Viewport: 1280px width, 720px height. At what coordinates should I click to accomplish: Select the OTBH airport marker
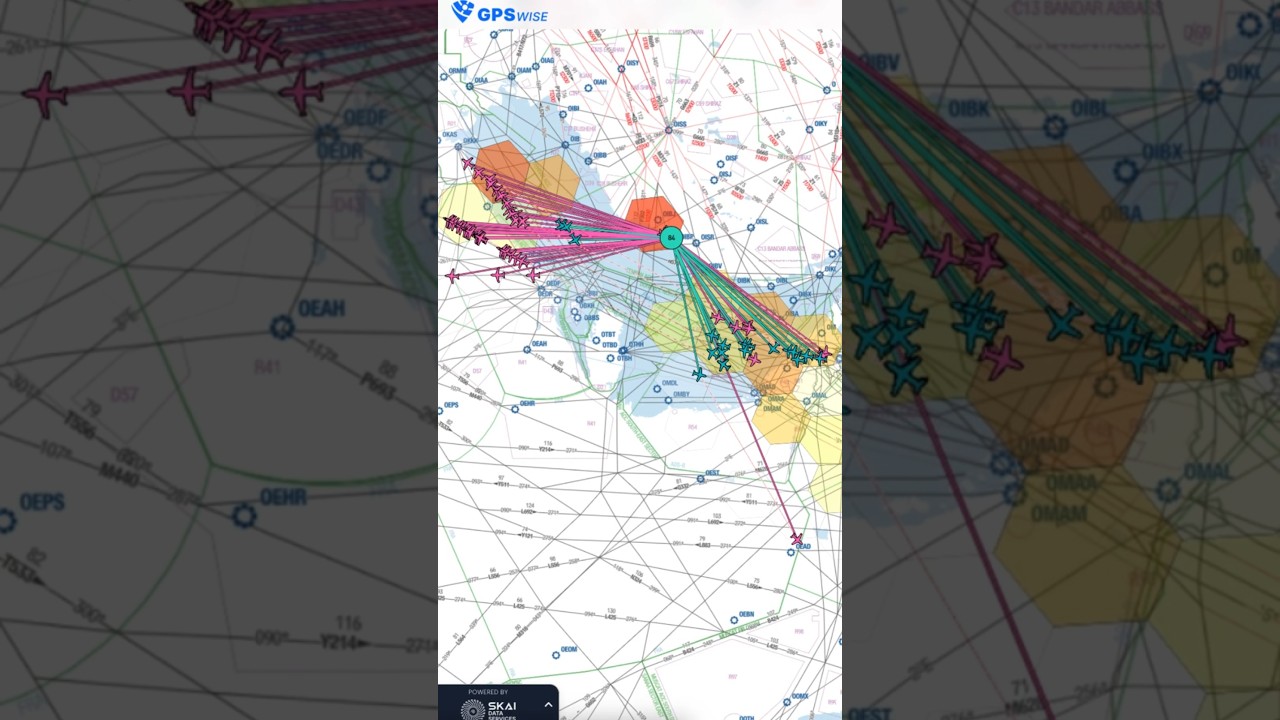point(610,358)
